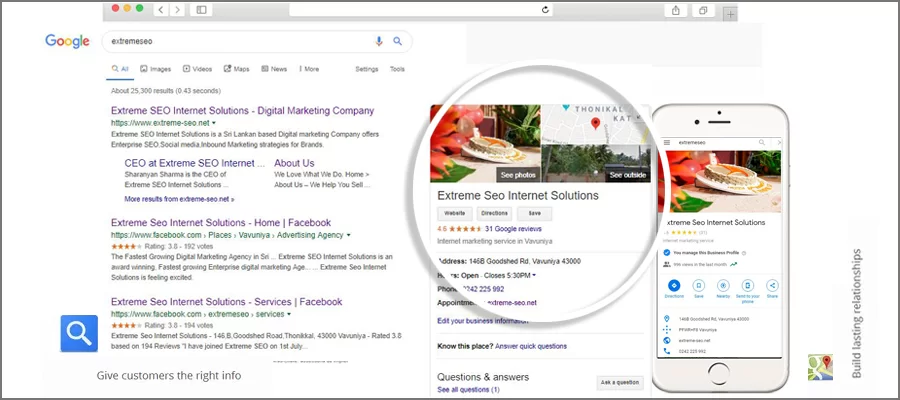Open the See all questions (1) link
Viewport: 900px width, 400px height.
468,390
